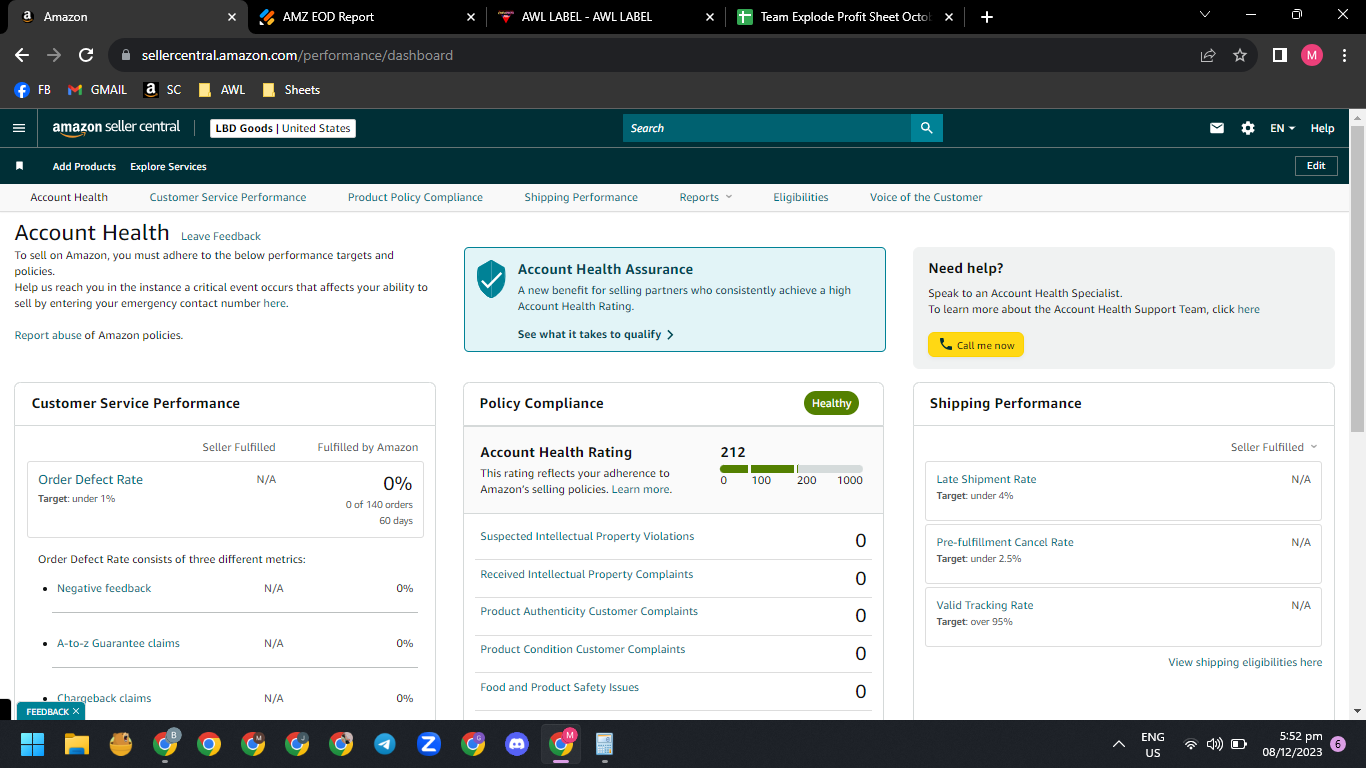Open the Chrome profile avatar M
The height and width of the screenshot is (768, 1366).
tap(1312, 55)
